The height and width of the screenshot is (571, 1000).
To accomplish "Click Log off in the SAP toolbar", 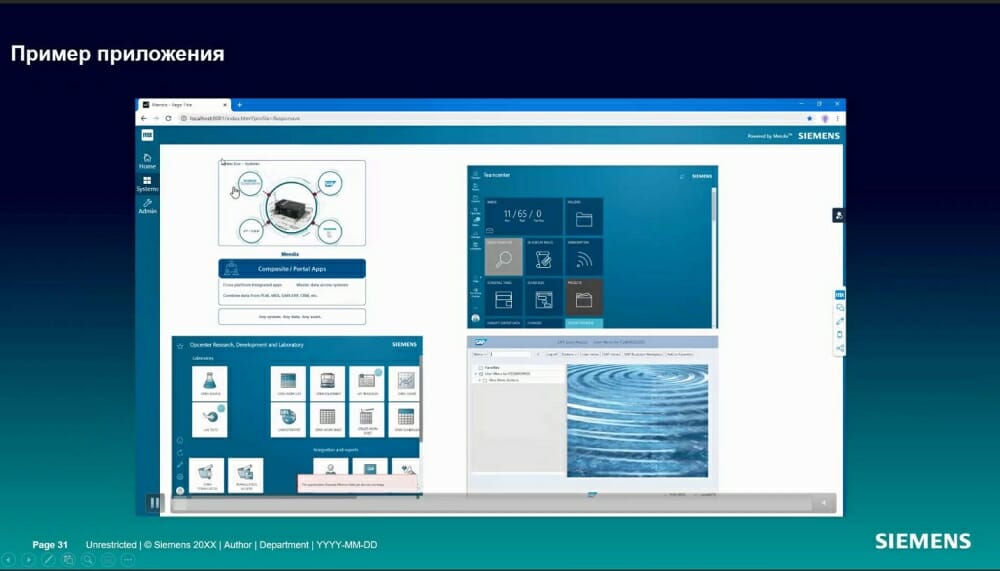I will click(551, 354).
